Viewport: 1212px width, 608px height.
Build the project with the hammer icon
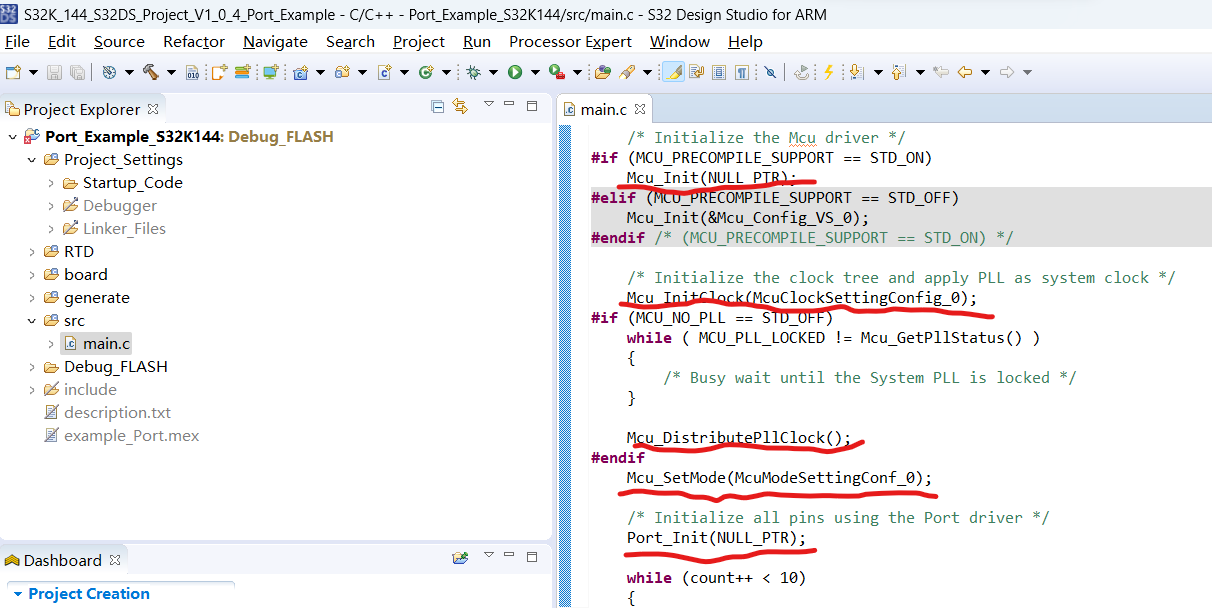pos(151,72)
